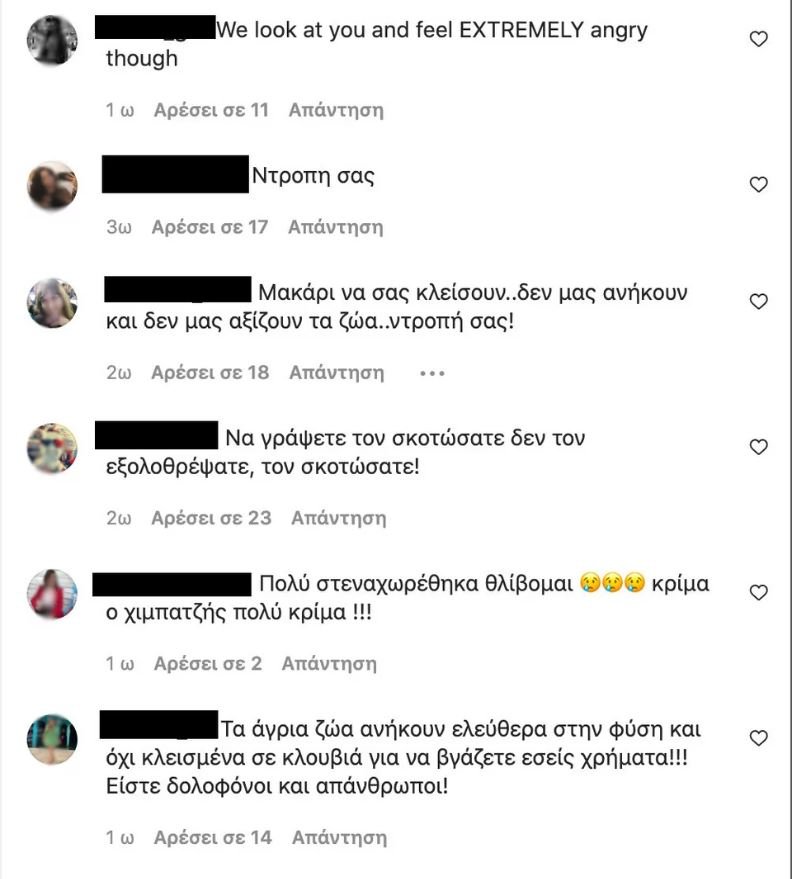Viewport: 792px width, 879px height.
Task: Reply to the 'Μακάρι να σας κλείσουν' comment
Action: pyautogui.click(x=337, y=373)
